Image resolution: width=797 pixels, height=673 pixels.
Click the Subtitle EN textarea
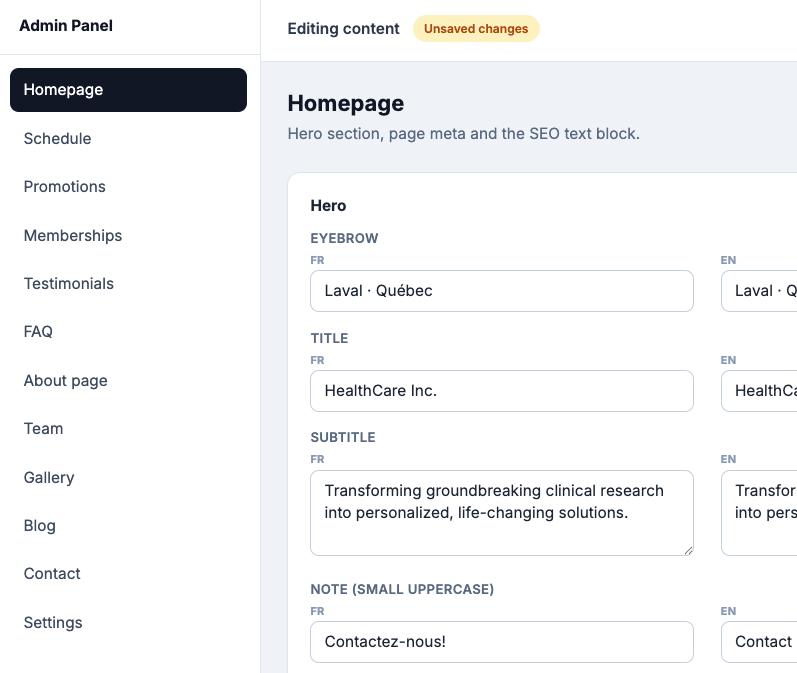759,513
